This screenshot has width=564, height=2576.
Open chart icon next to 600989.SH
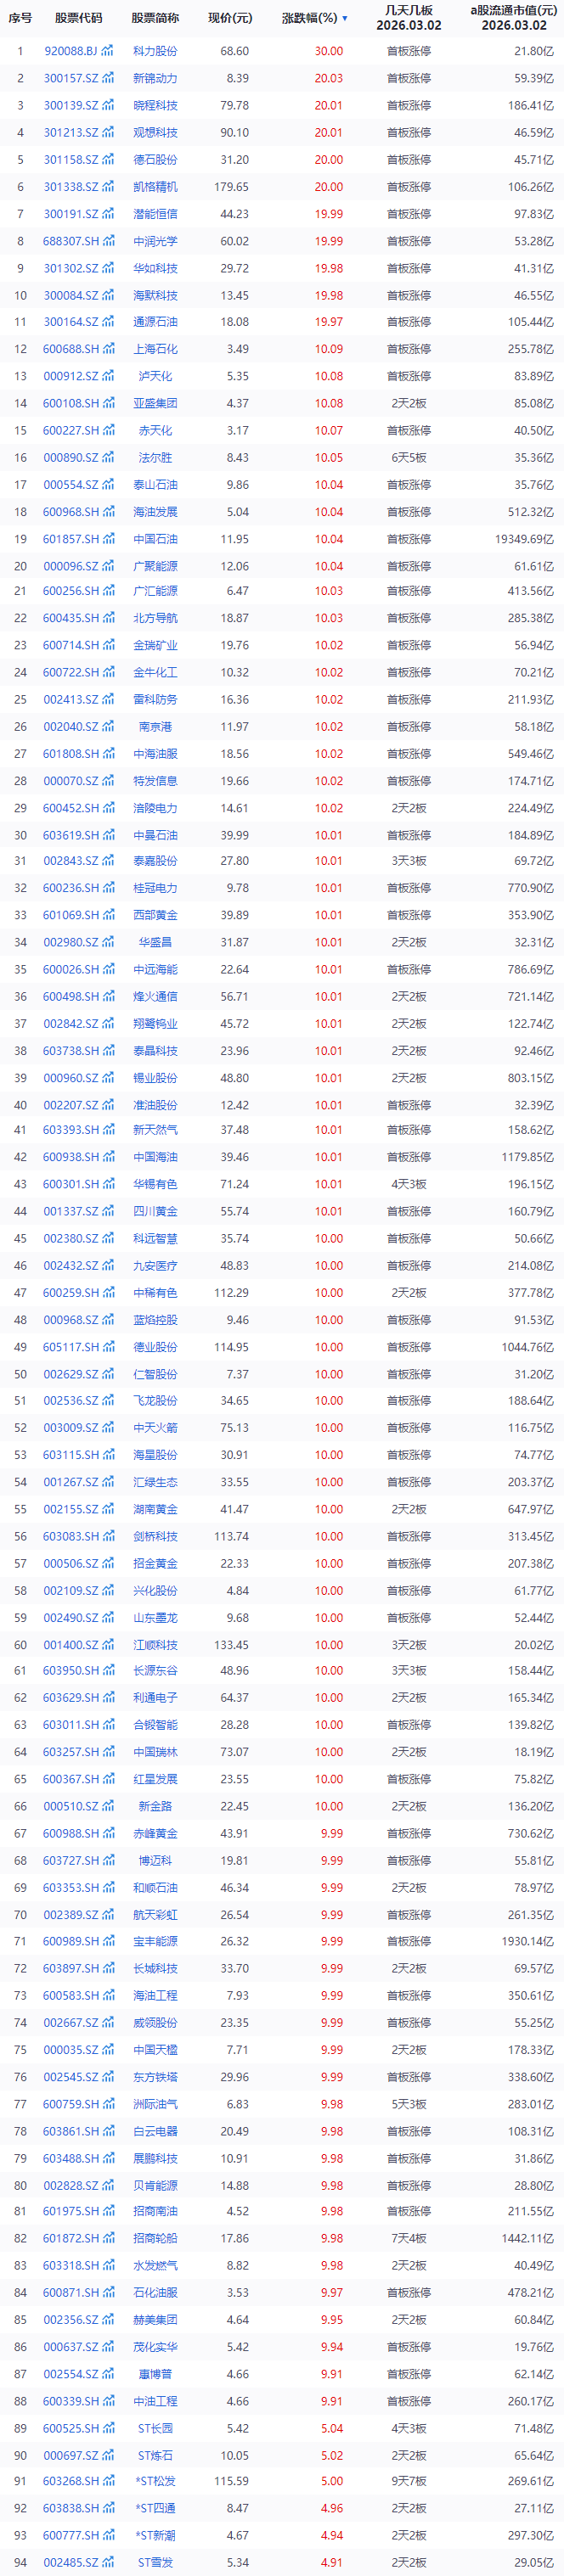pos(107,1941)
